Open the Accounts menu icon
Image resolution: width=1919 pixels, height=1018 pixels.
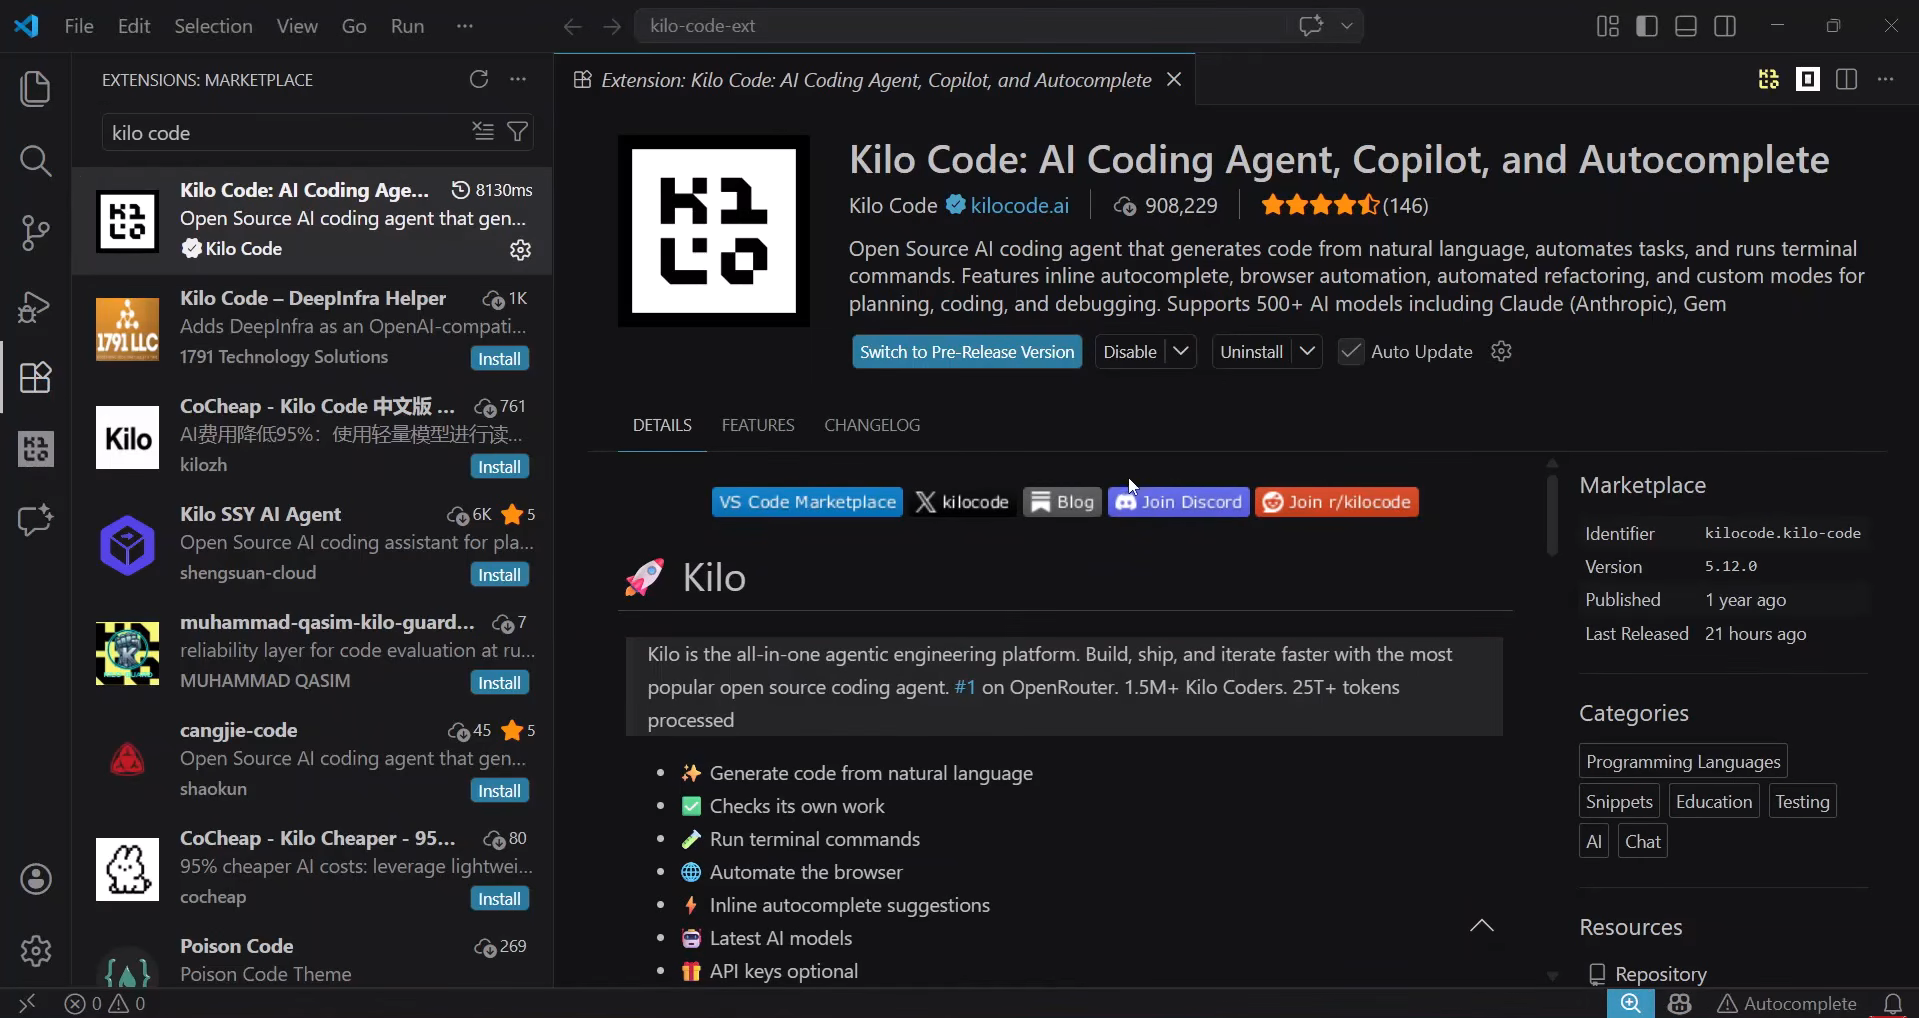pos(36,879)
